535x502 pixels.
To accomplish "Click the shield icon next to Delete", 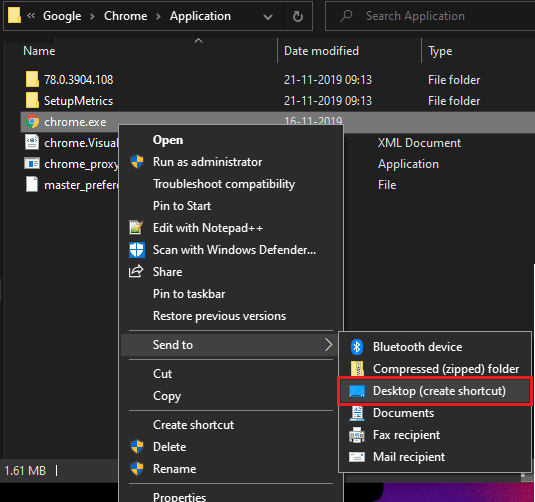I will click(137, 447).
